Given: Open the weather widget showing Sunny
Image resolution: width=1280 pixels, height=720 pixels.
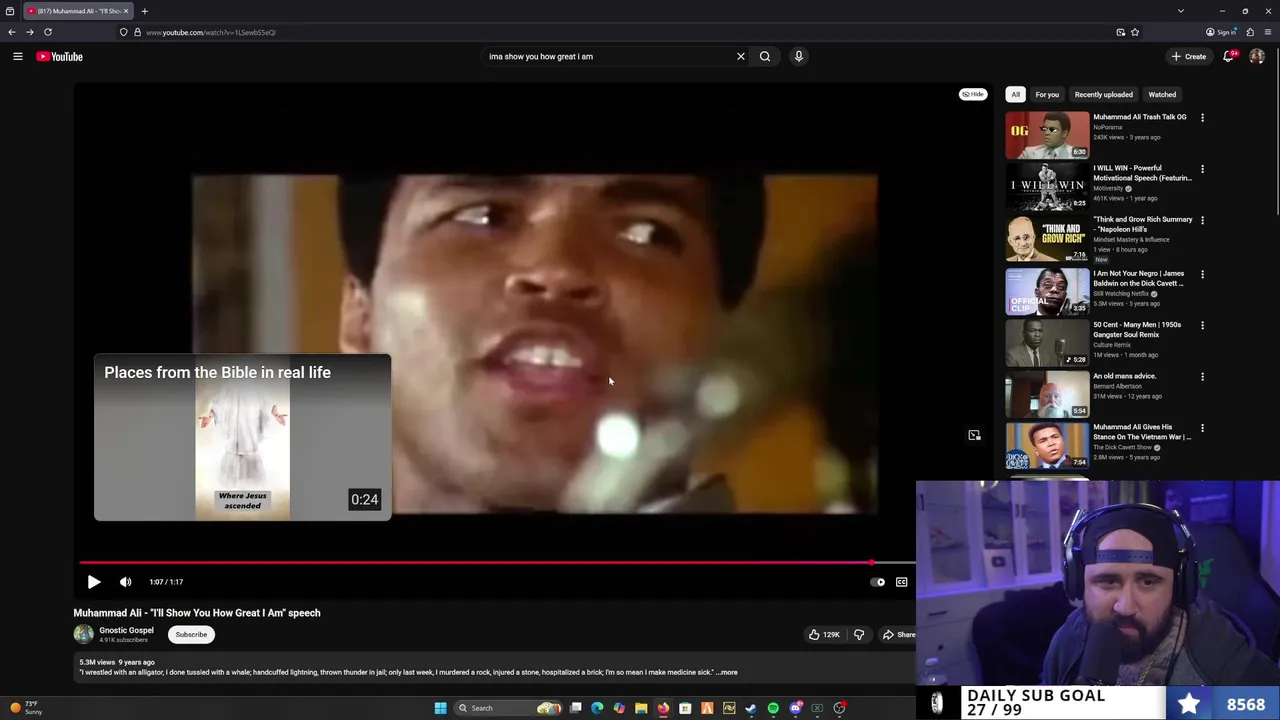Looking at the screenshot, I should point(26,708).
